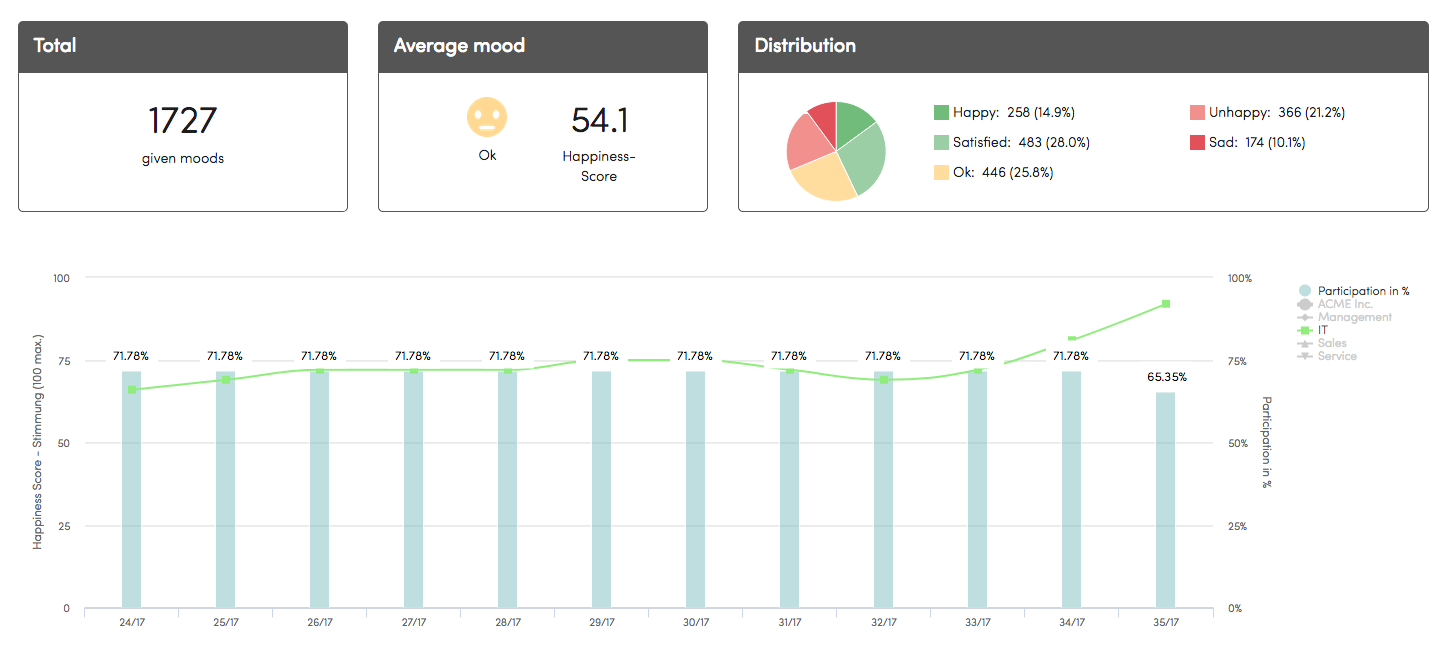
Task: Click the IT line data point at 35/17
Action: click(1166, 304)
